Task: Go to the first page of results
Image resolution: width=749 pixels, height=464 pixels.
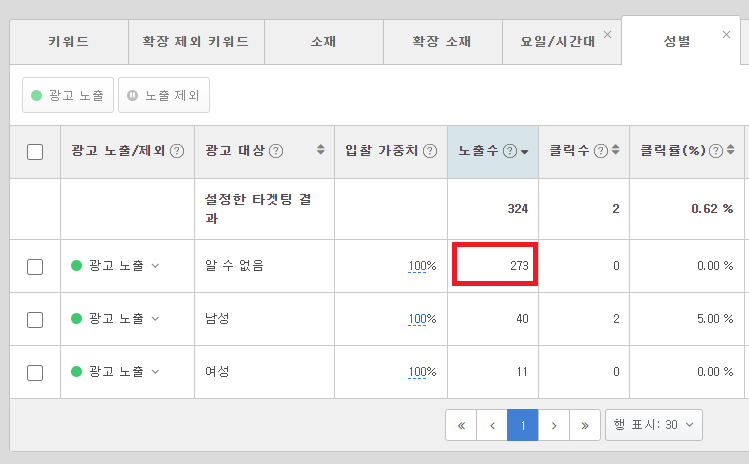Action: 460,425
